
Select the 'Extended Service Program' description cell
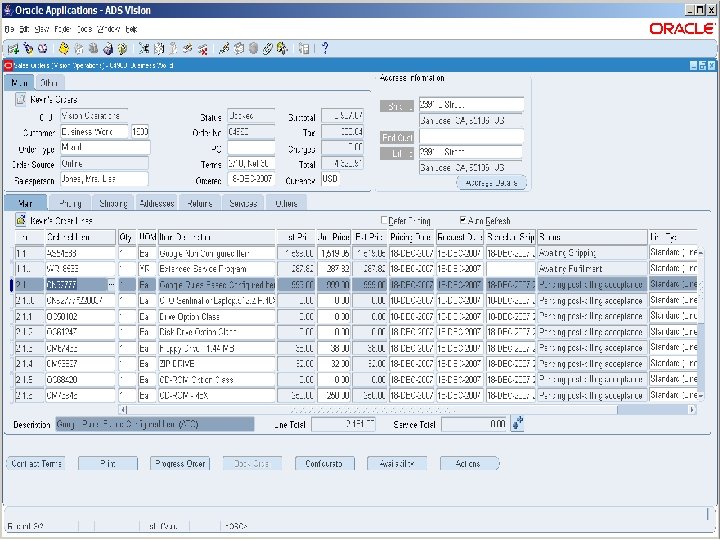[217, 269]
